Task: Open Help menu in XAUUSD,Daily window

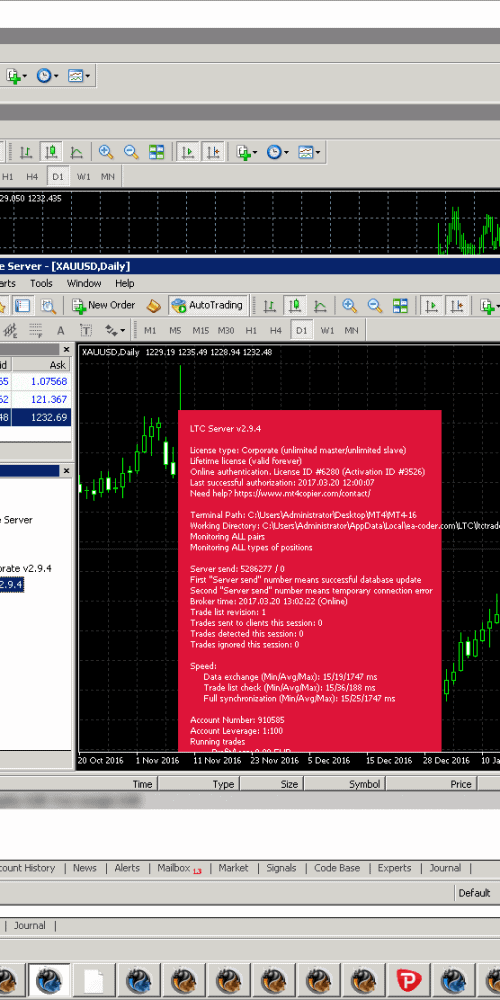Action: pyautogui.click(x=124, y=283)
